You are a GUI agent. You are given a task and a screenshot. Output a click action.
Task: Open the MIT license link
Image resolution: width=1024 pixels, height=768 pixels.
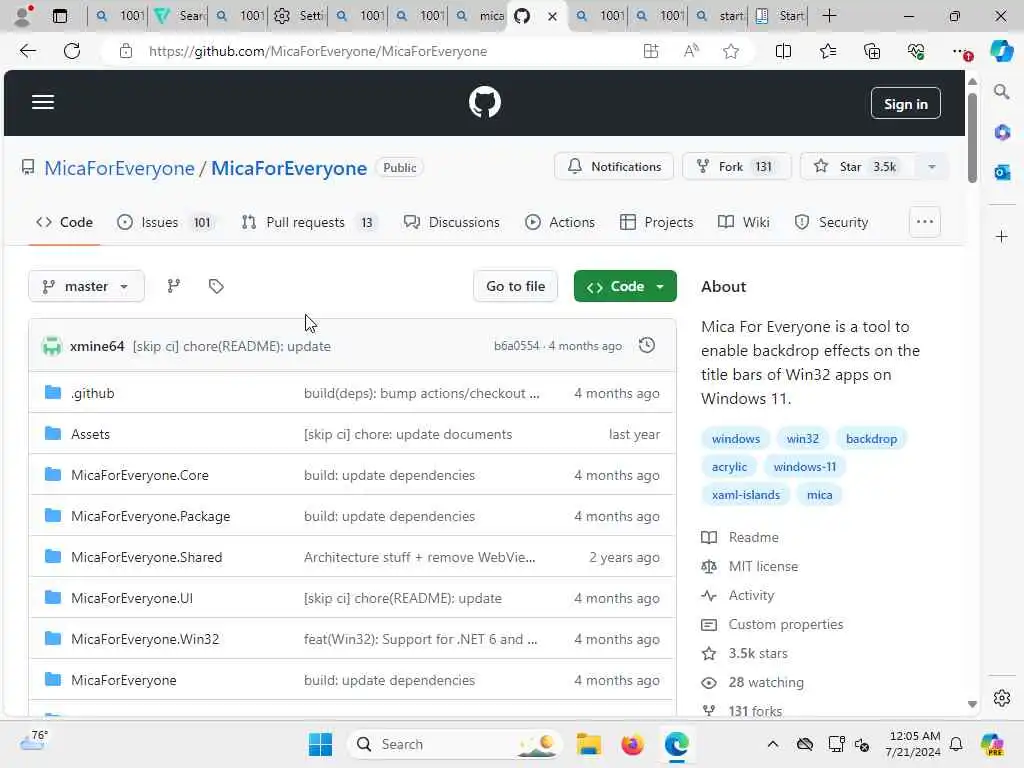click(x=763, y=566)
